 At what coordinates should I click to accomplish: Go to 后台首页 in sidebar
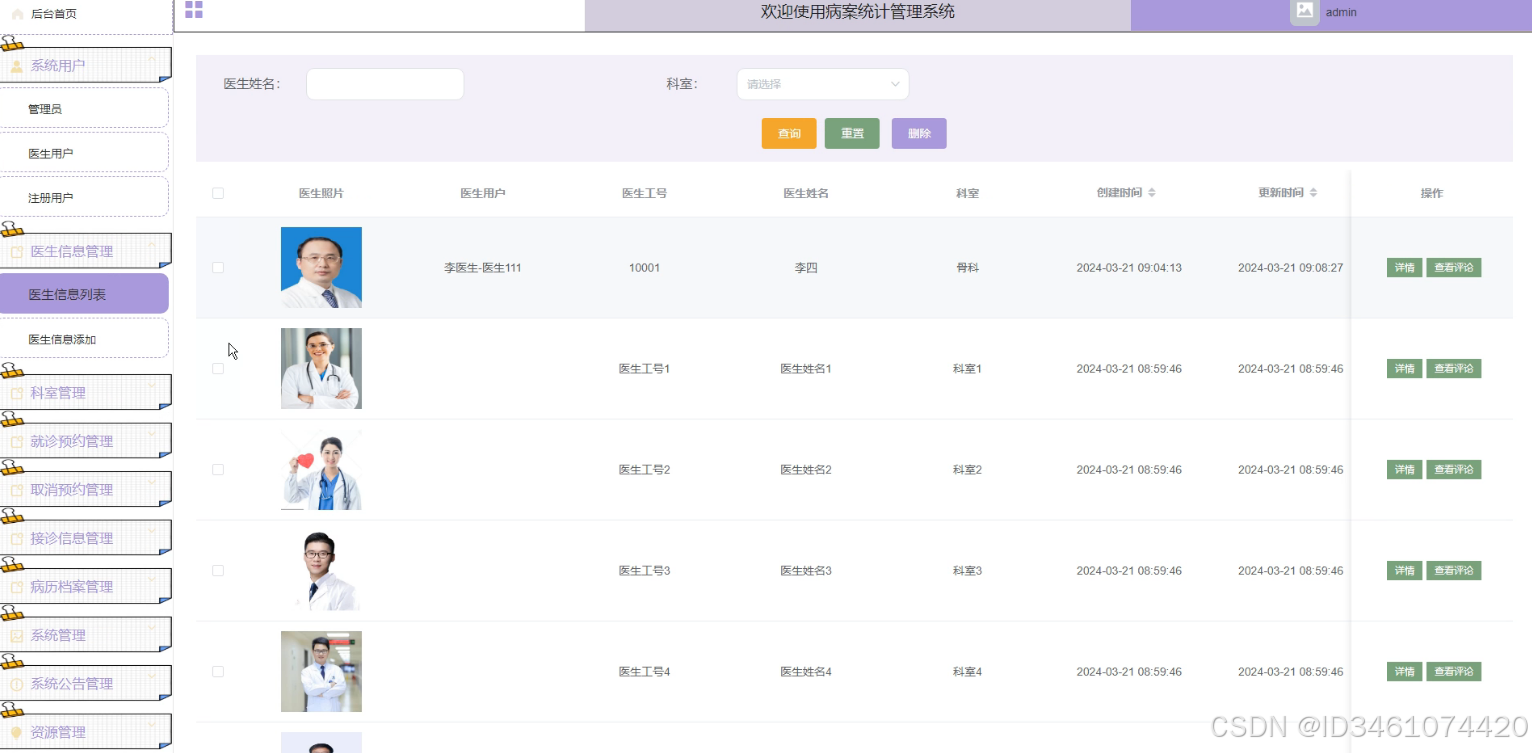coord(53,14)
